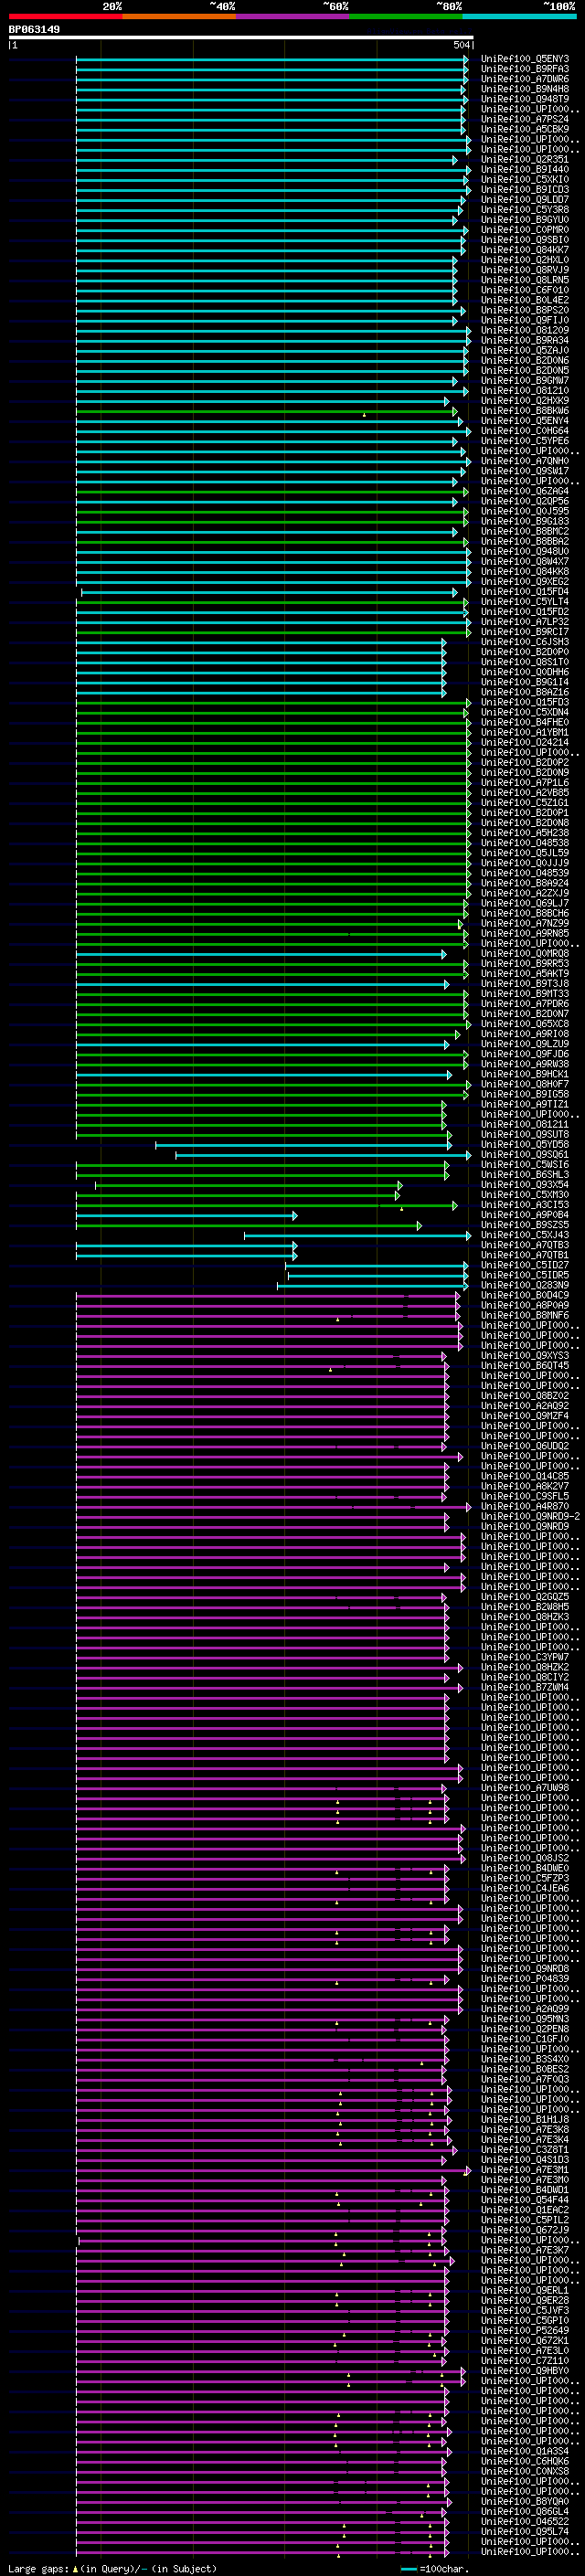This screenshot has height=2576, width=585.
Task: Click the red 20% identity legend segment
Action: [65, 17]
